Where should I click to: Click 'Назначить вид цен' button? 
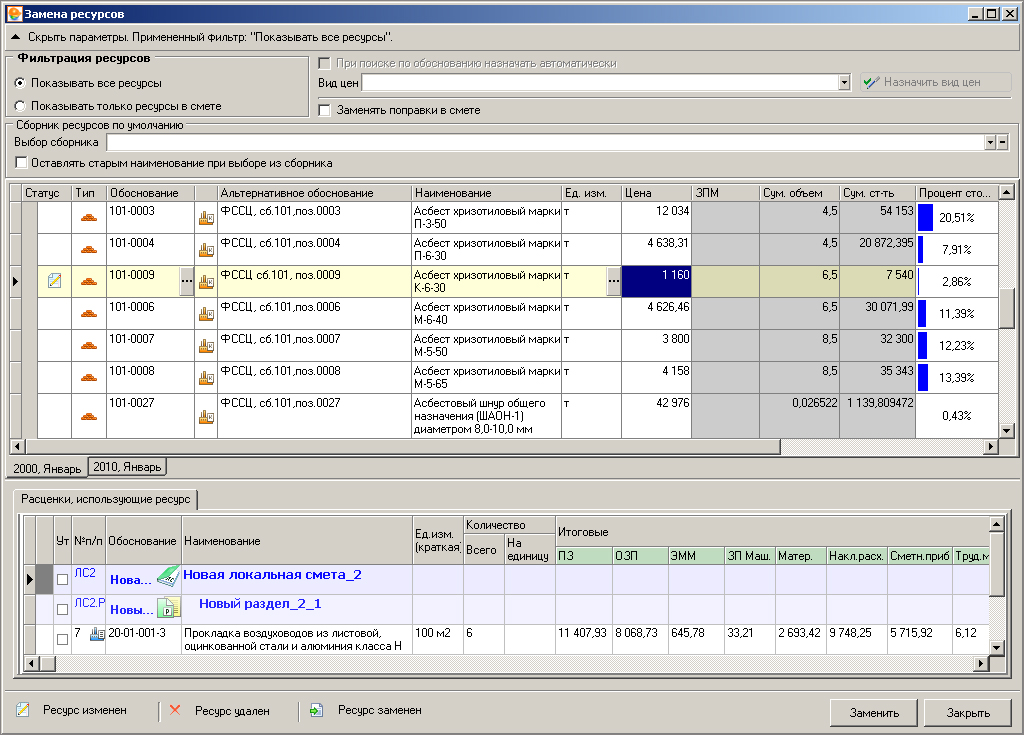point(935,82)
